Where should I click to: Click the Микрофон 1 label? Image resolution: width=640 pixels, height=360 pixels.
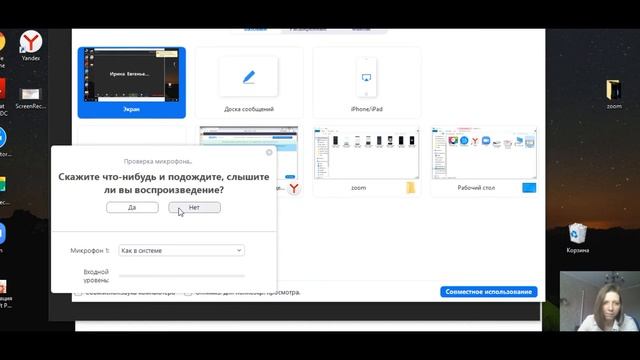click(90, 250)
